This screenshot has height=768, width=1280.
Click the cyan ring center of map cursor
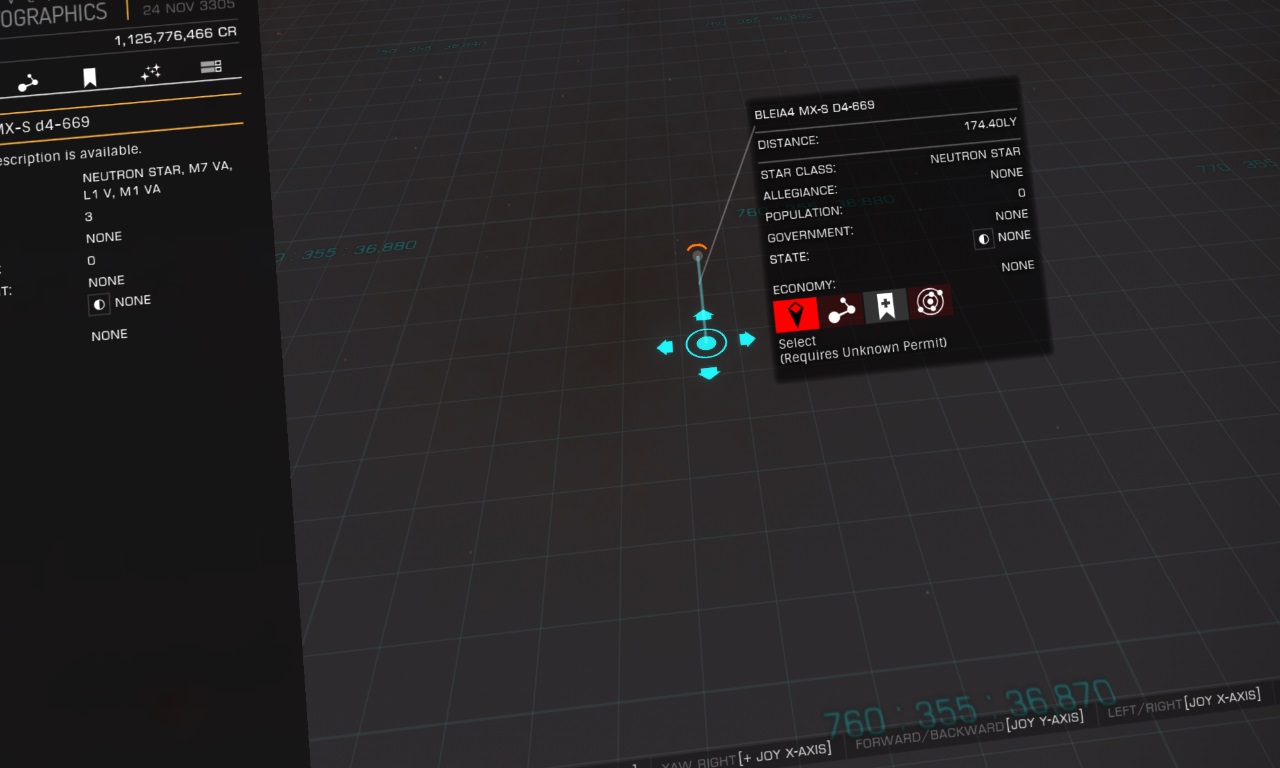point(706,344)
